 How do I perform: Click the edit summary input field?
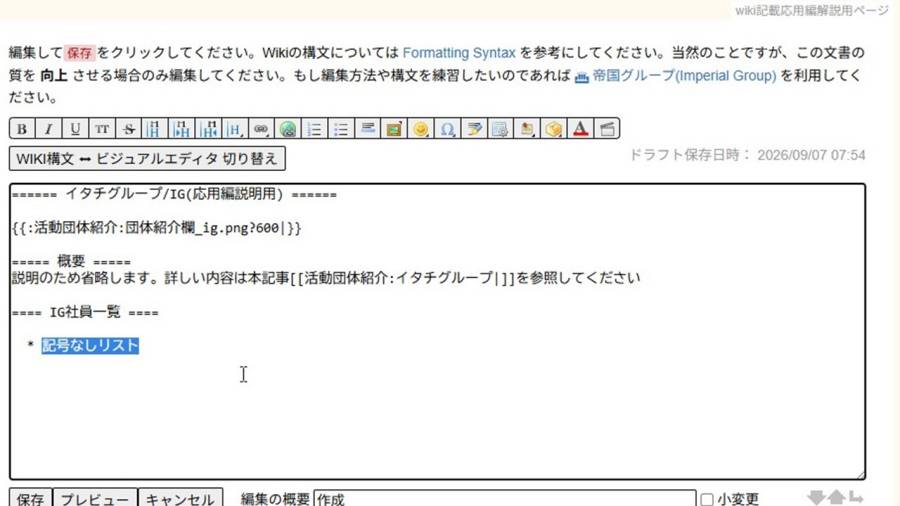[x=505, y=499]
